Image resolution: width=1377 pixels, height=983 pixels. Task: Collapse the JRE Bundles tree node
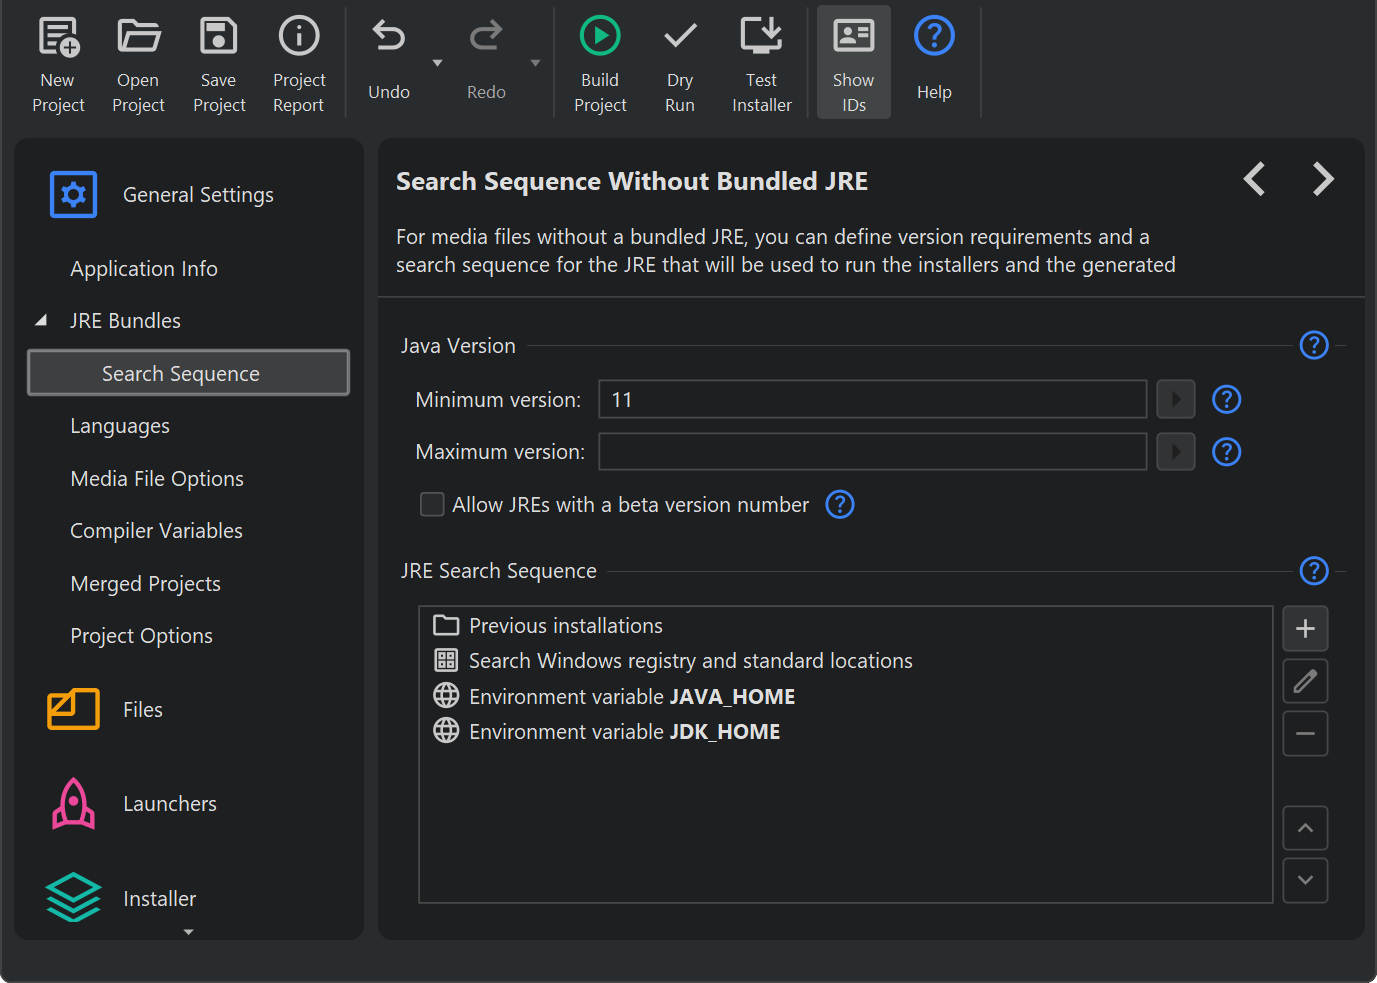pyautogui.click(x=41, y=321)
